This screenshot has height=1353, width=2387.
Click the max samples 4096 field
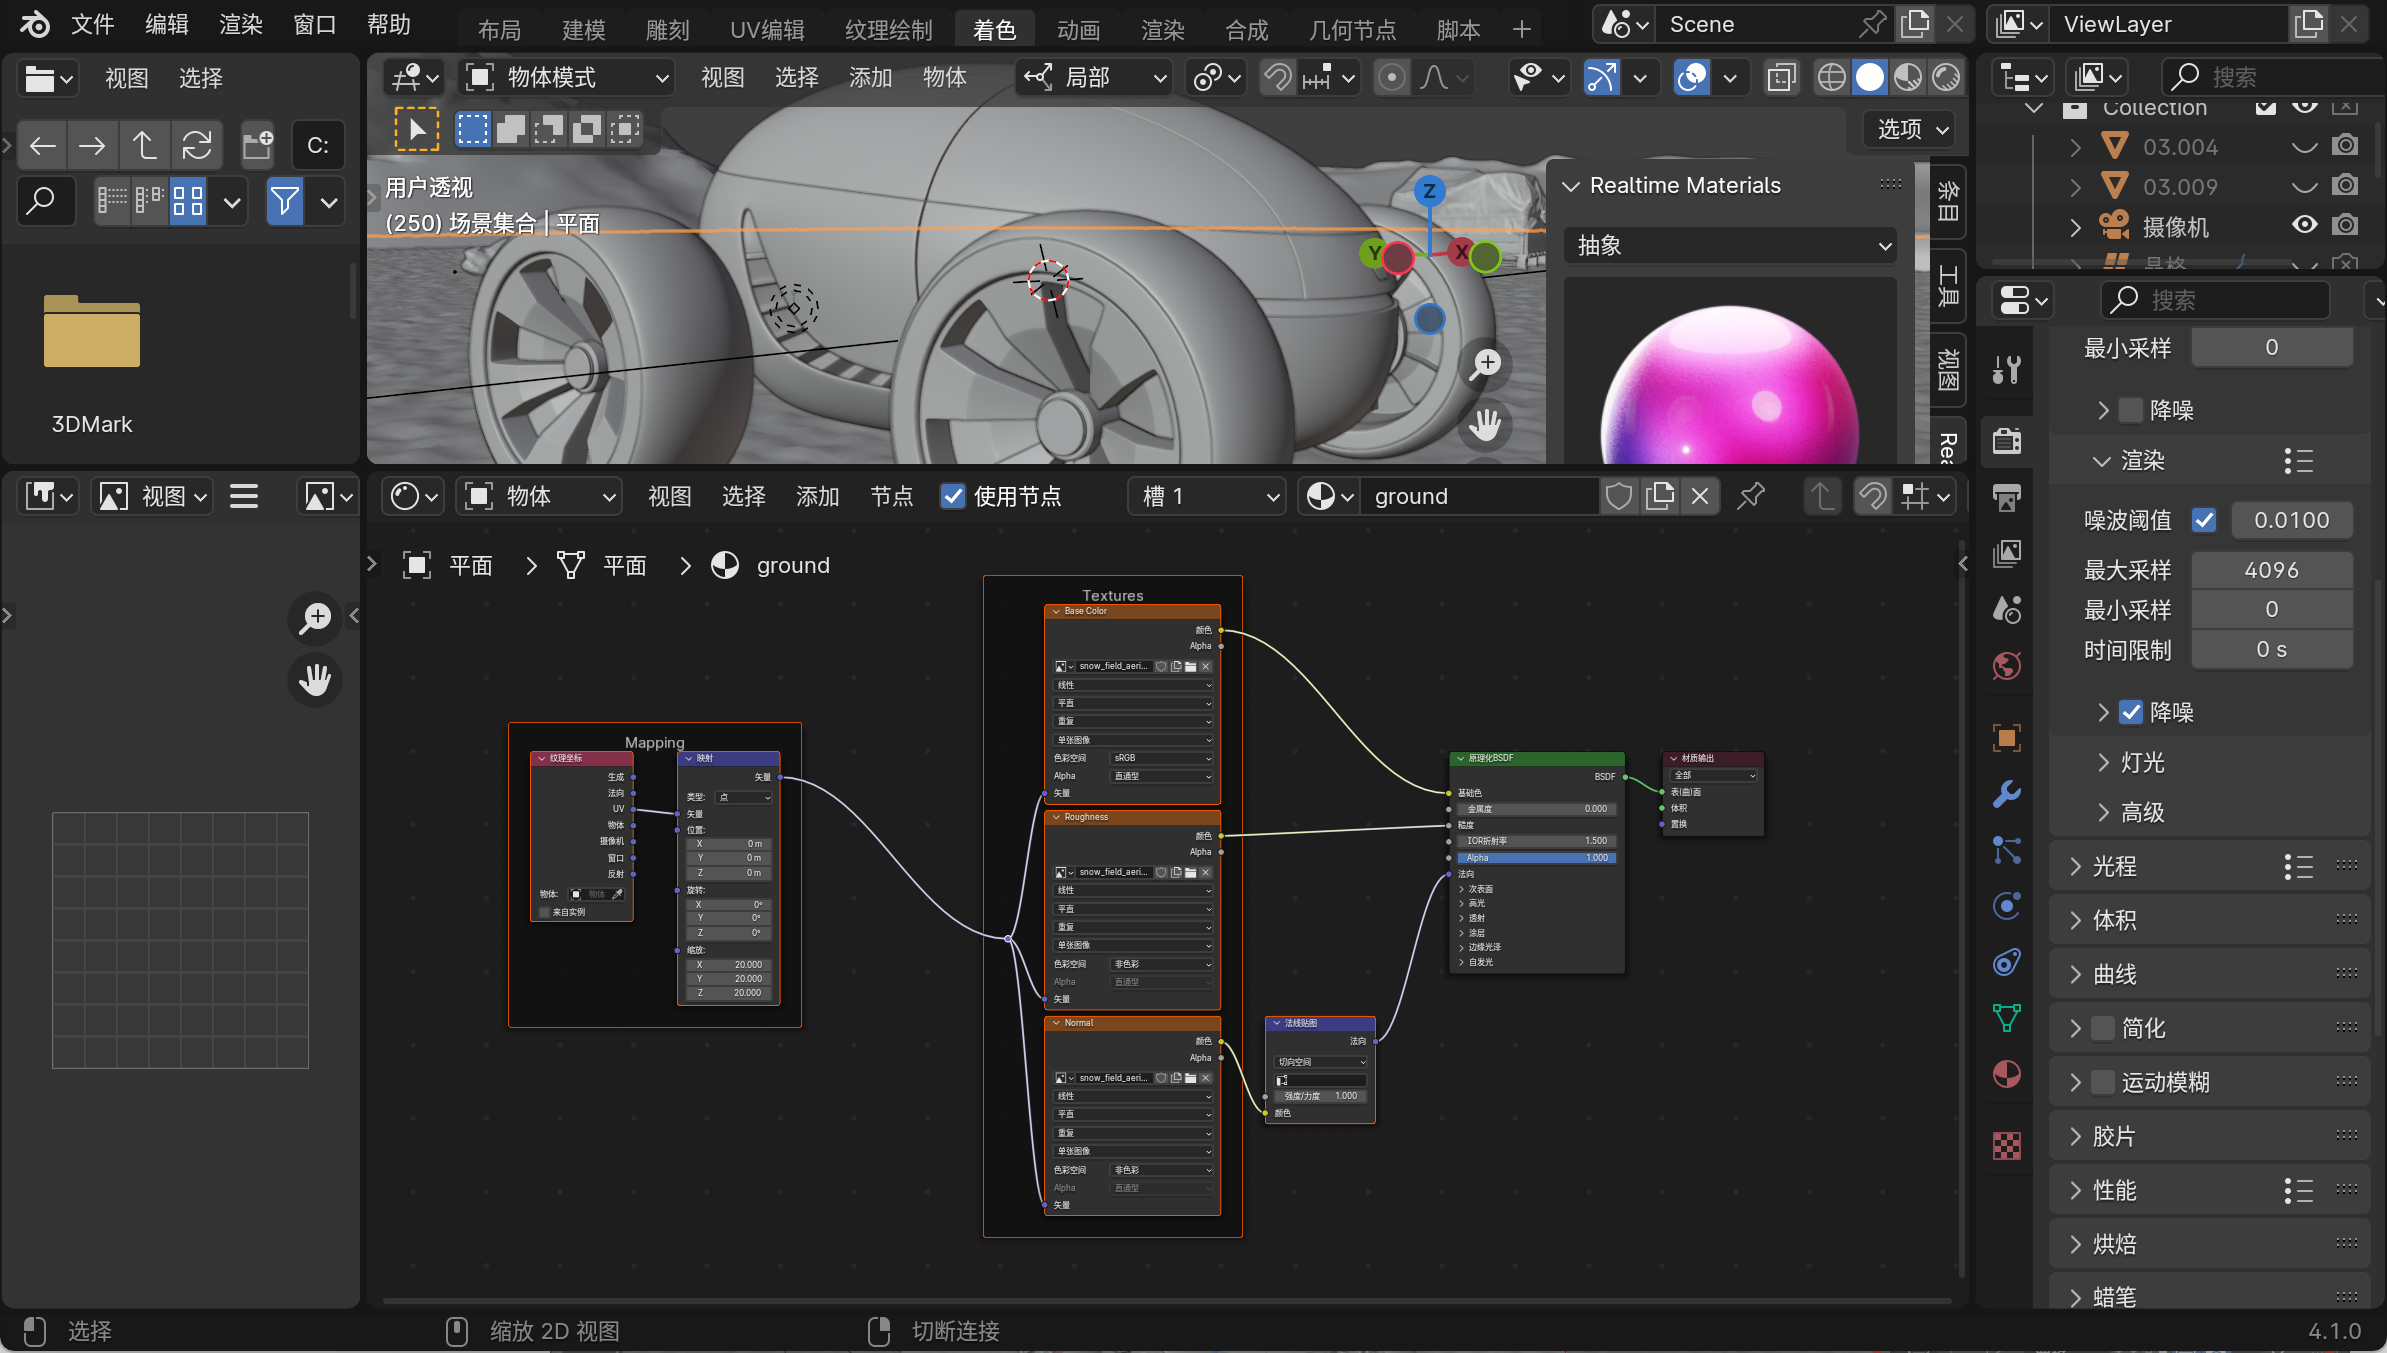point(2271,570)
